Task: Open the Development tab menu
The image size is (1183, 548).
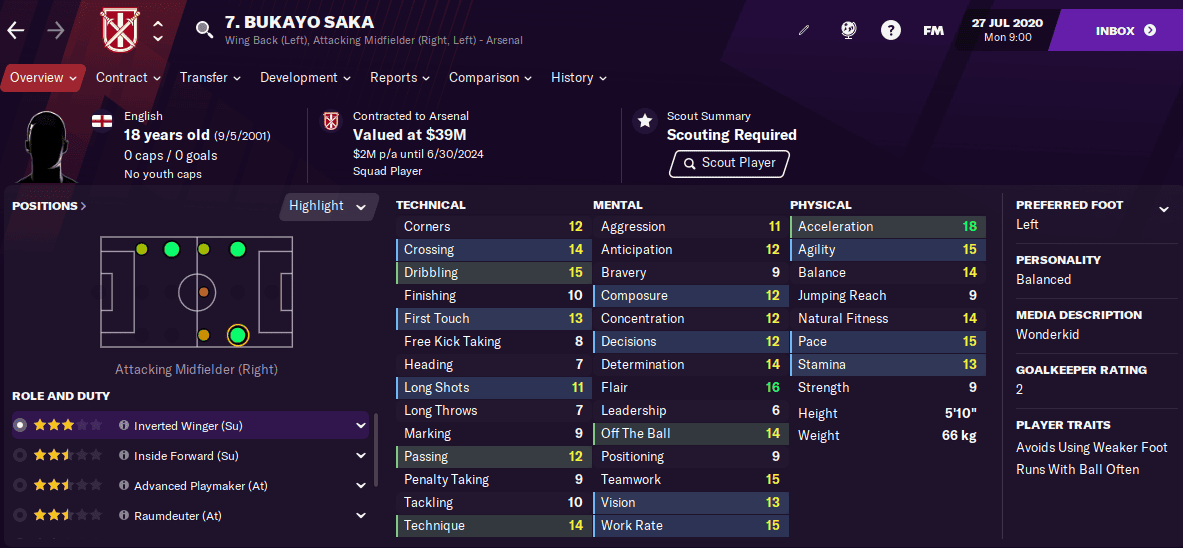Action: click(305, 78)
